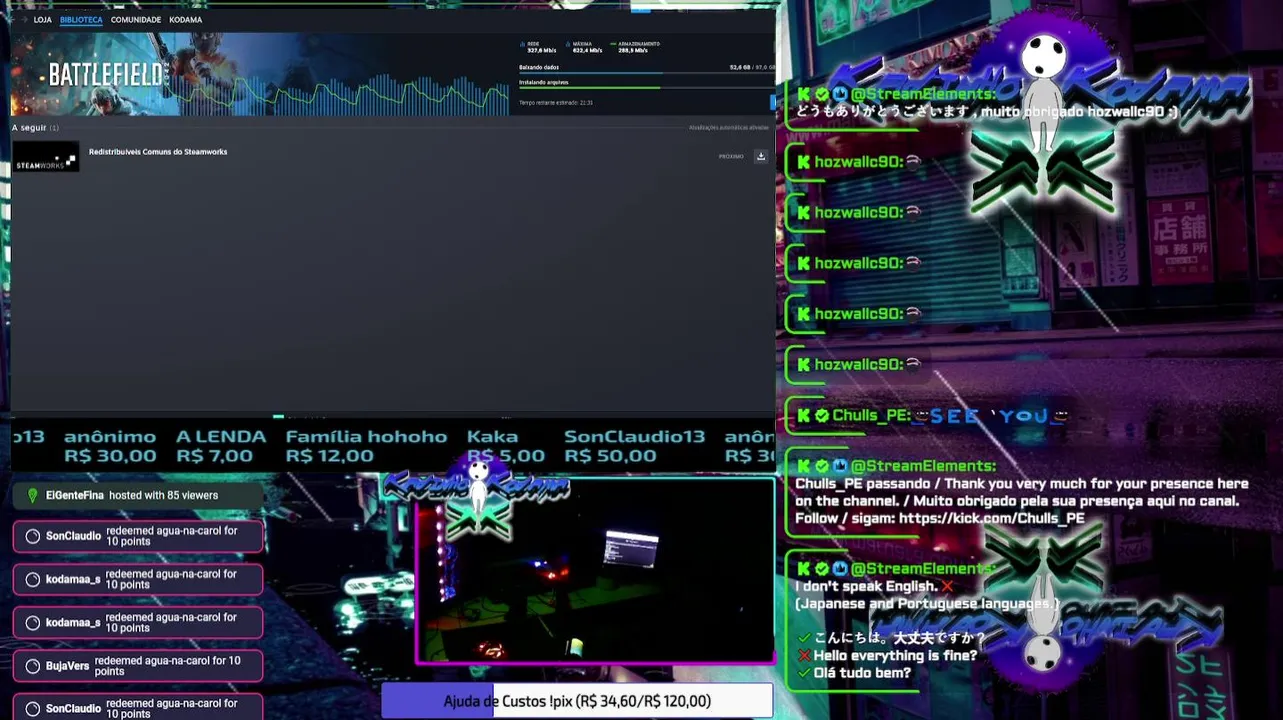Click the red X after 'I don't speak English.'
Screen dimensions: 1283x720
tap(947, 586)
